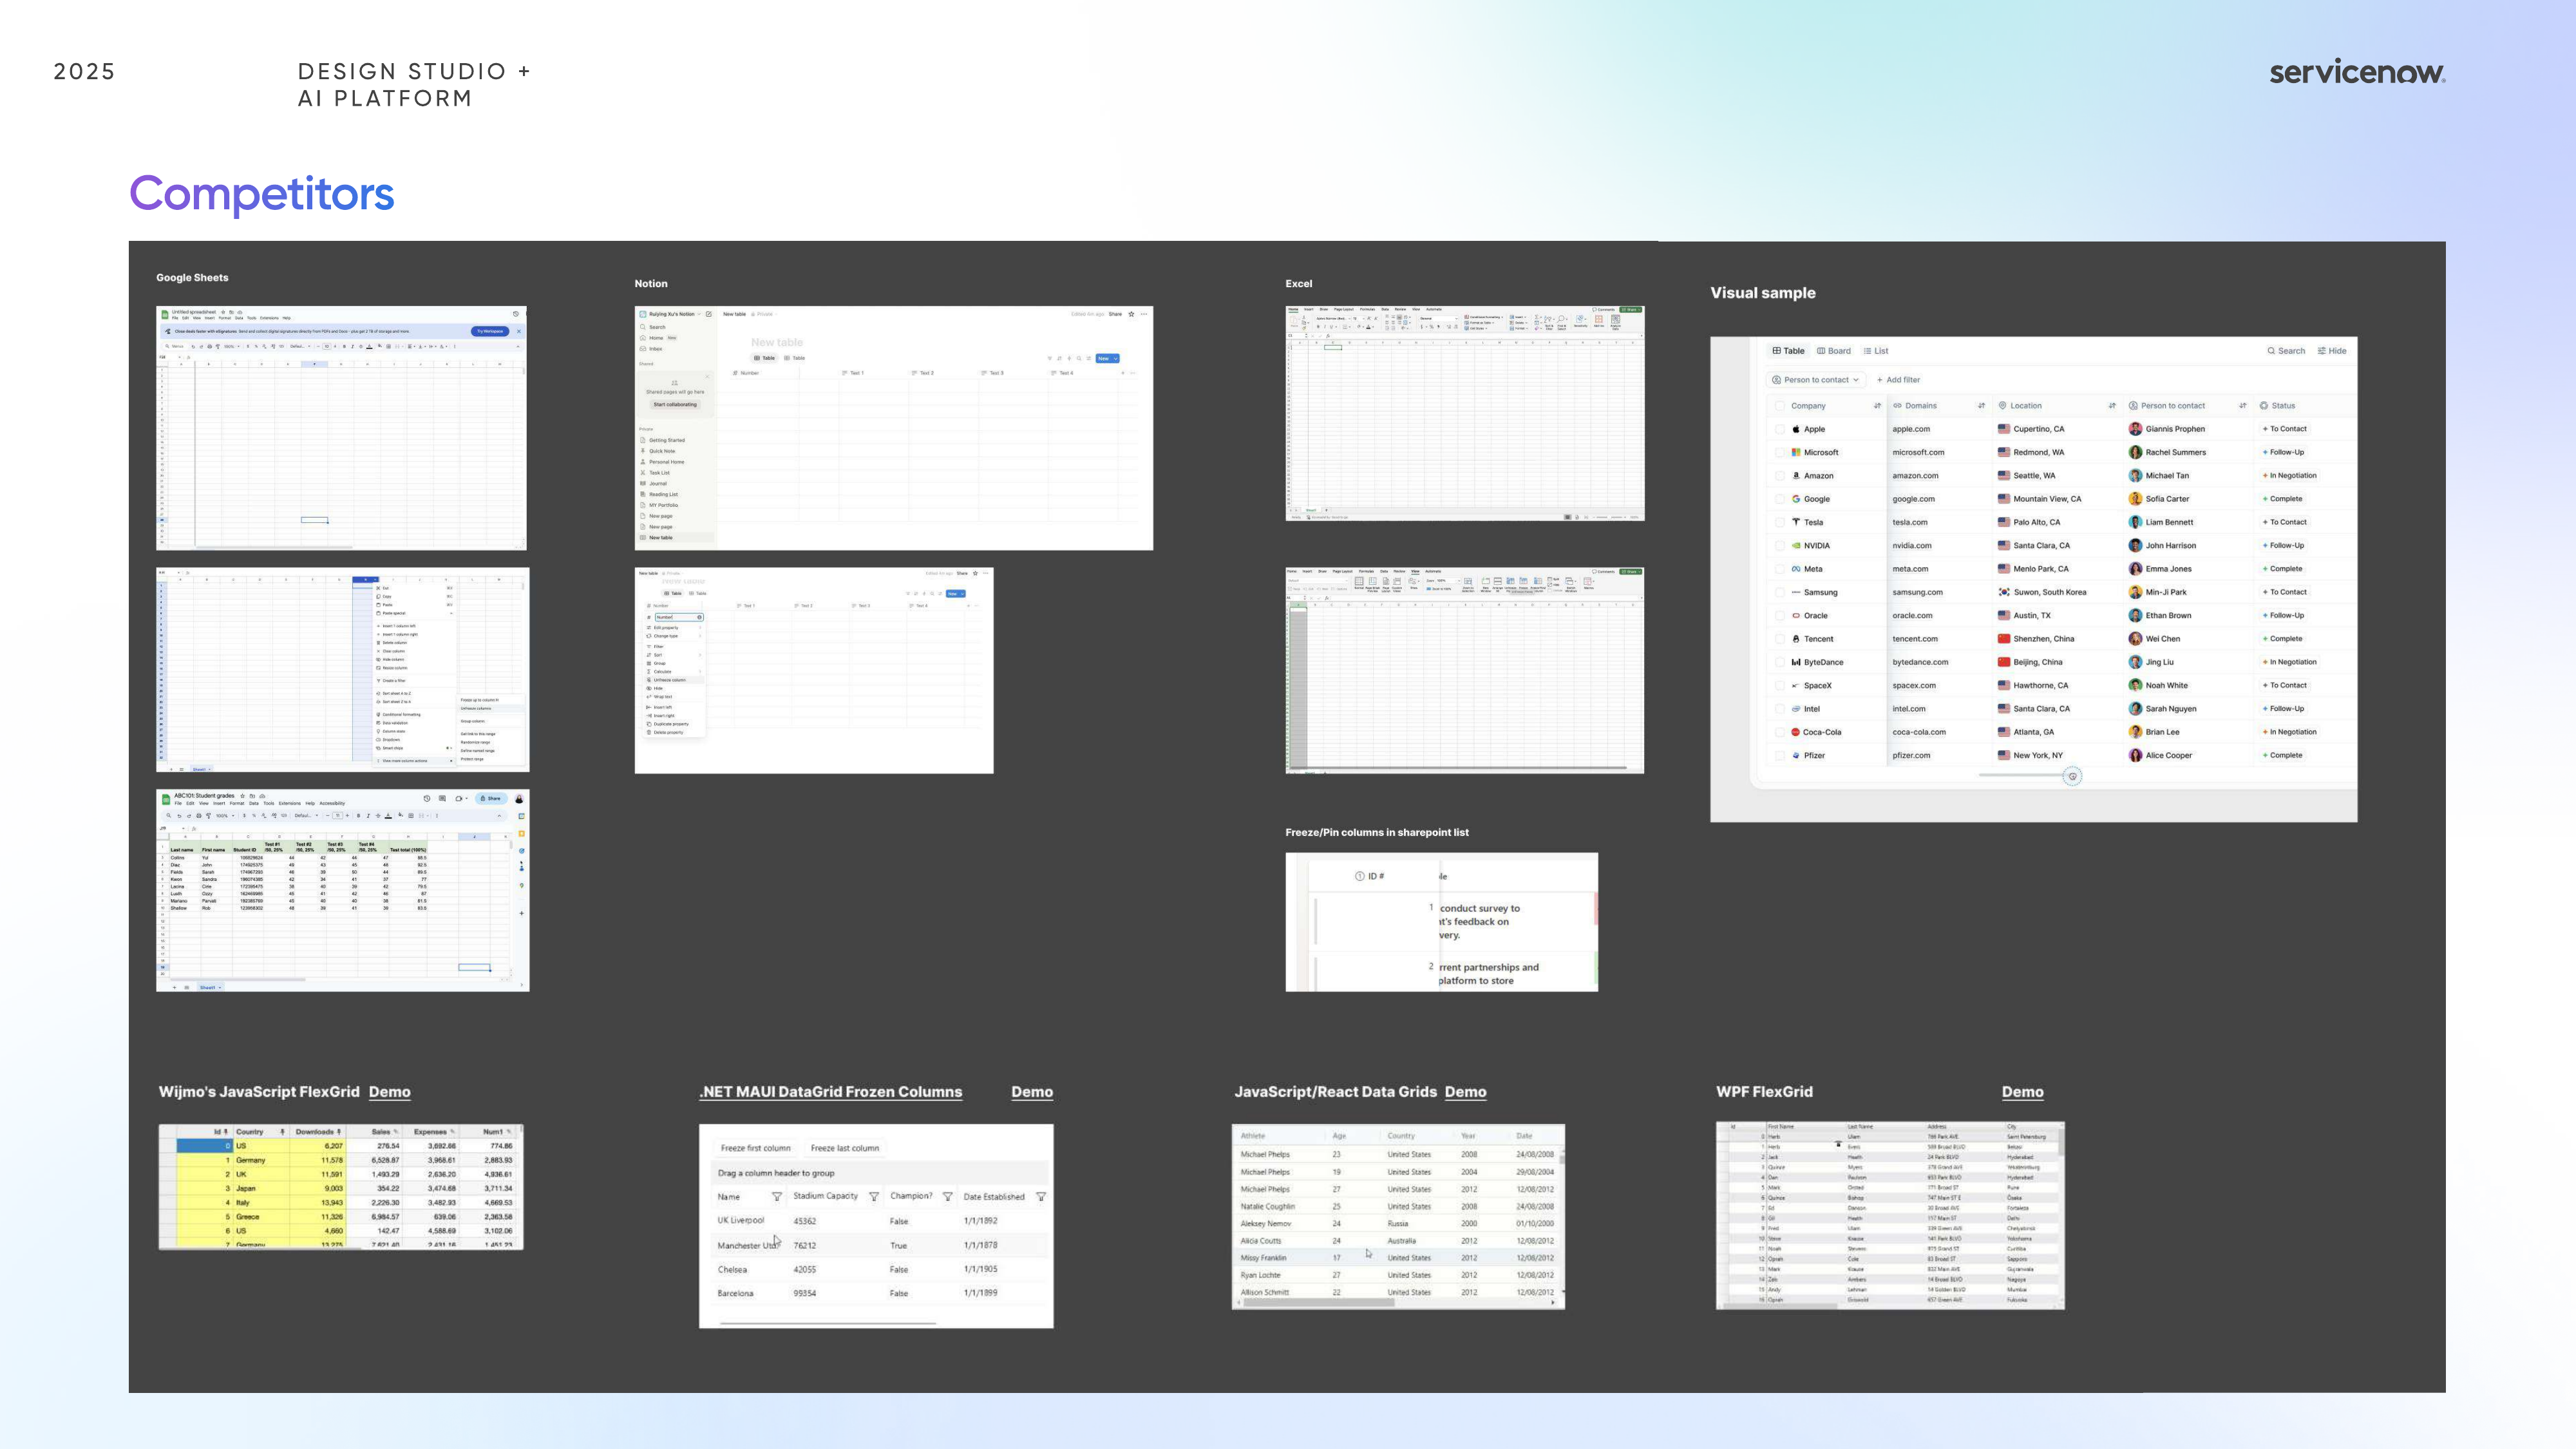2576x1449 pixels.
Task: Check the Microsoft row checkbox
Action: (1779, 452)
